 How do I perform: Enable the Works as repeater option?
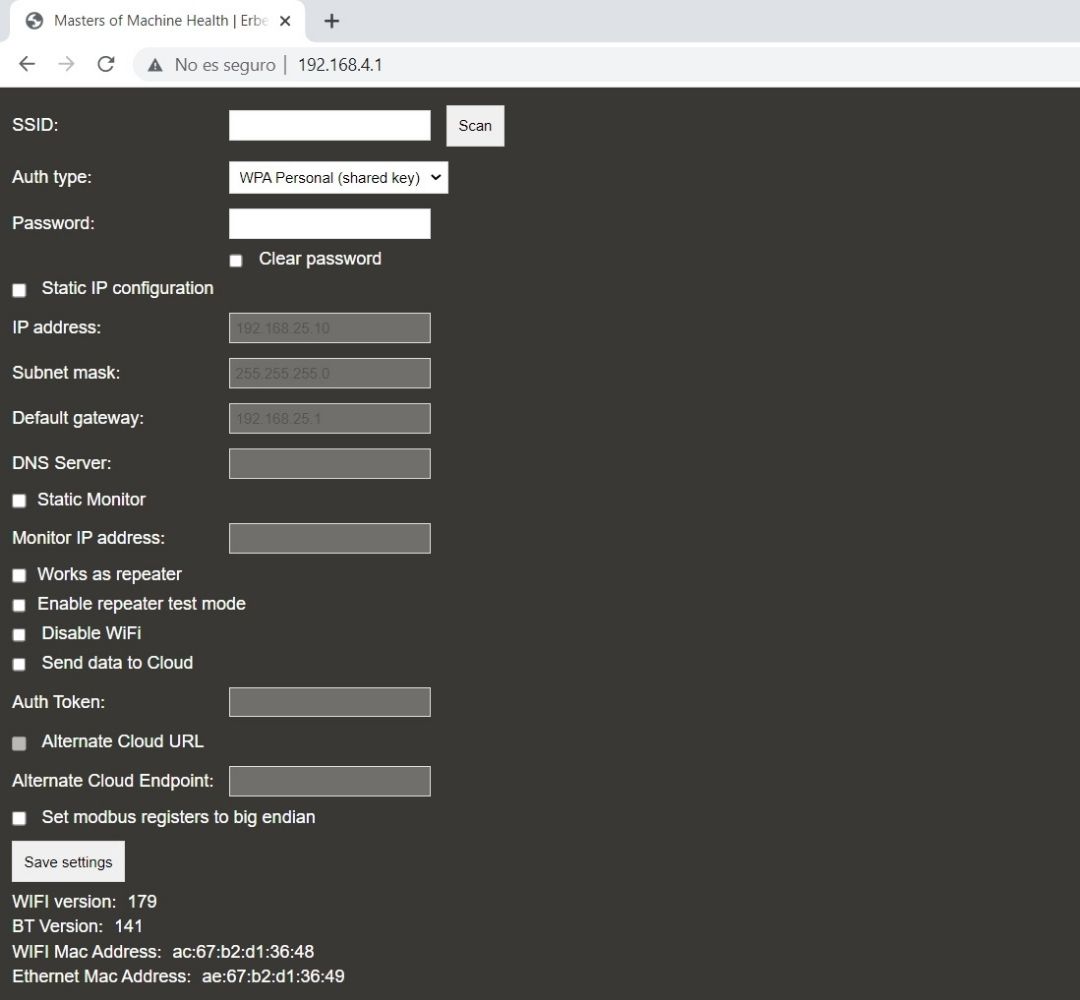coord(19,575)
